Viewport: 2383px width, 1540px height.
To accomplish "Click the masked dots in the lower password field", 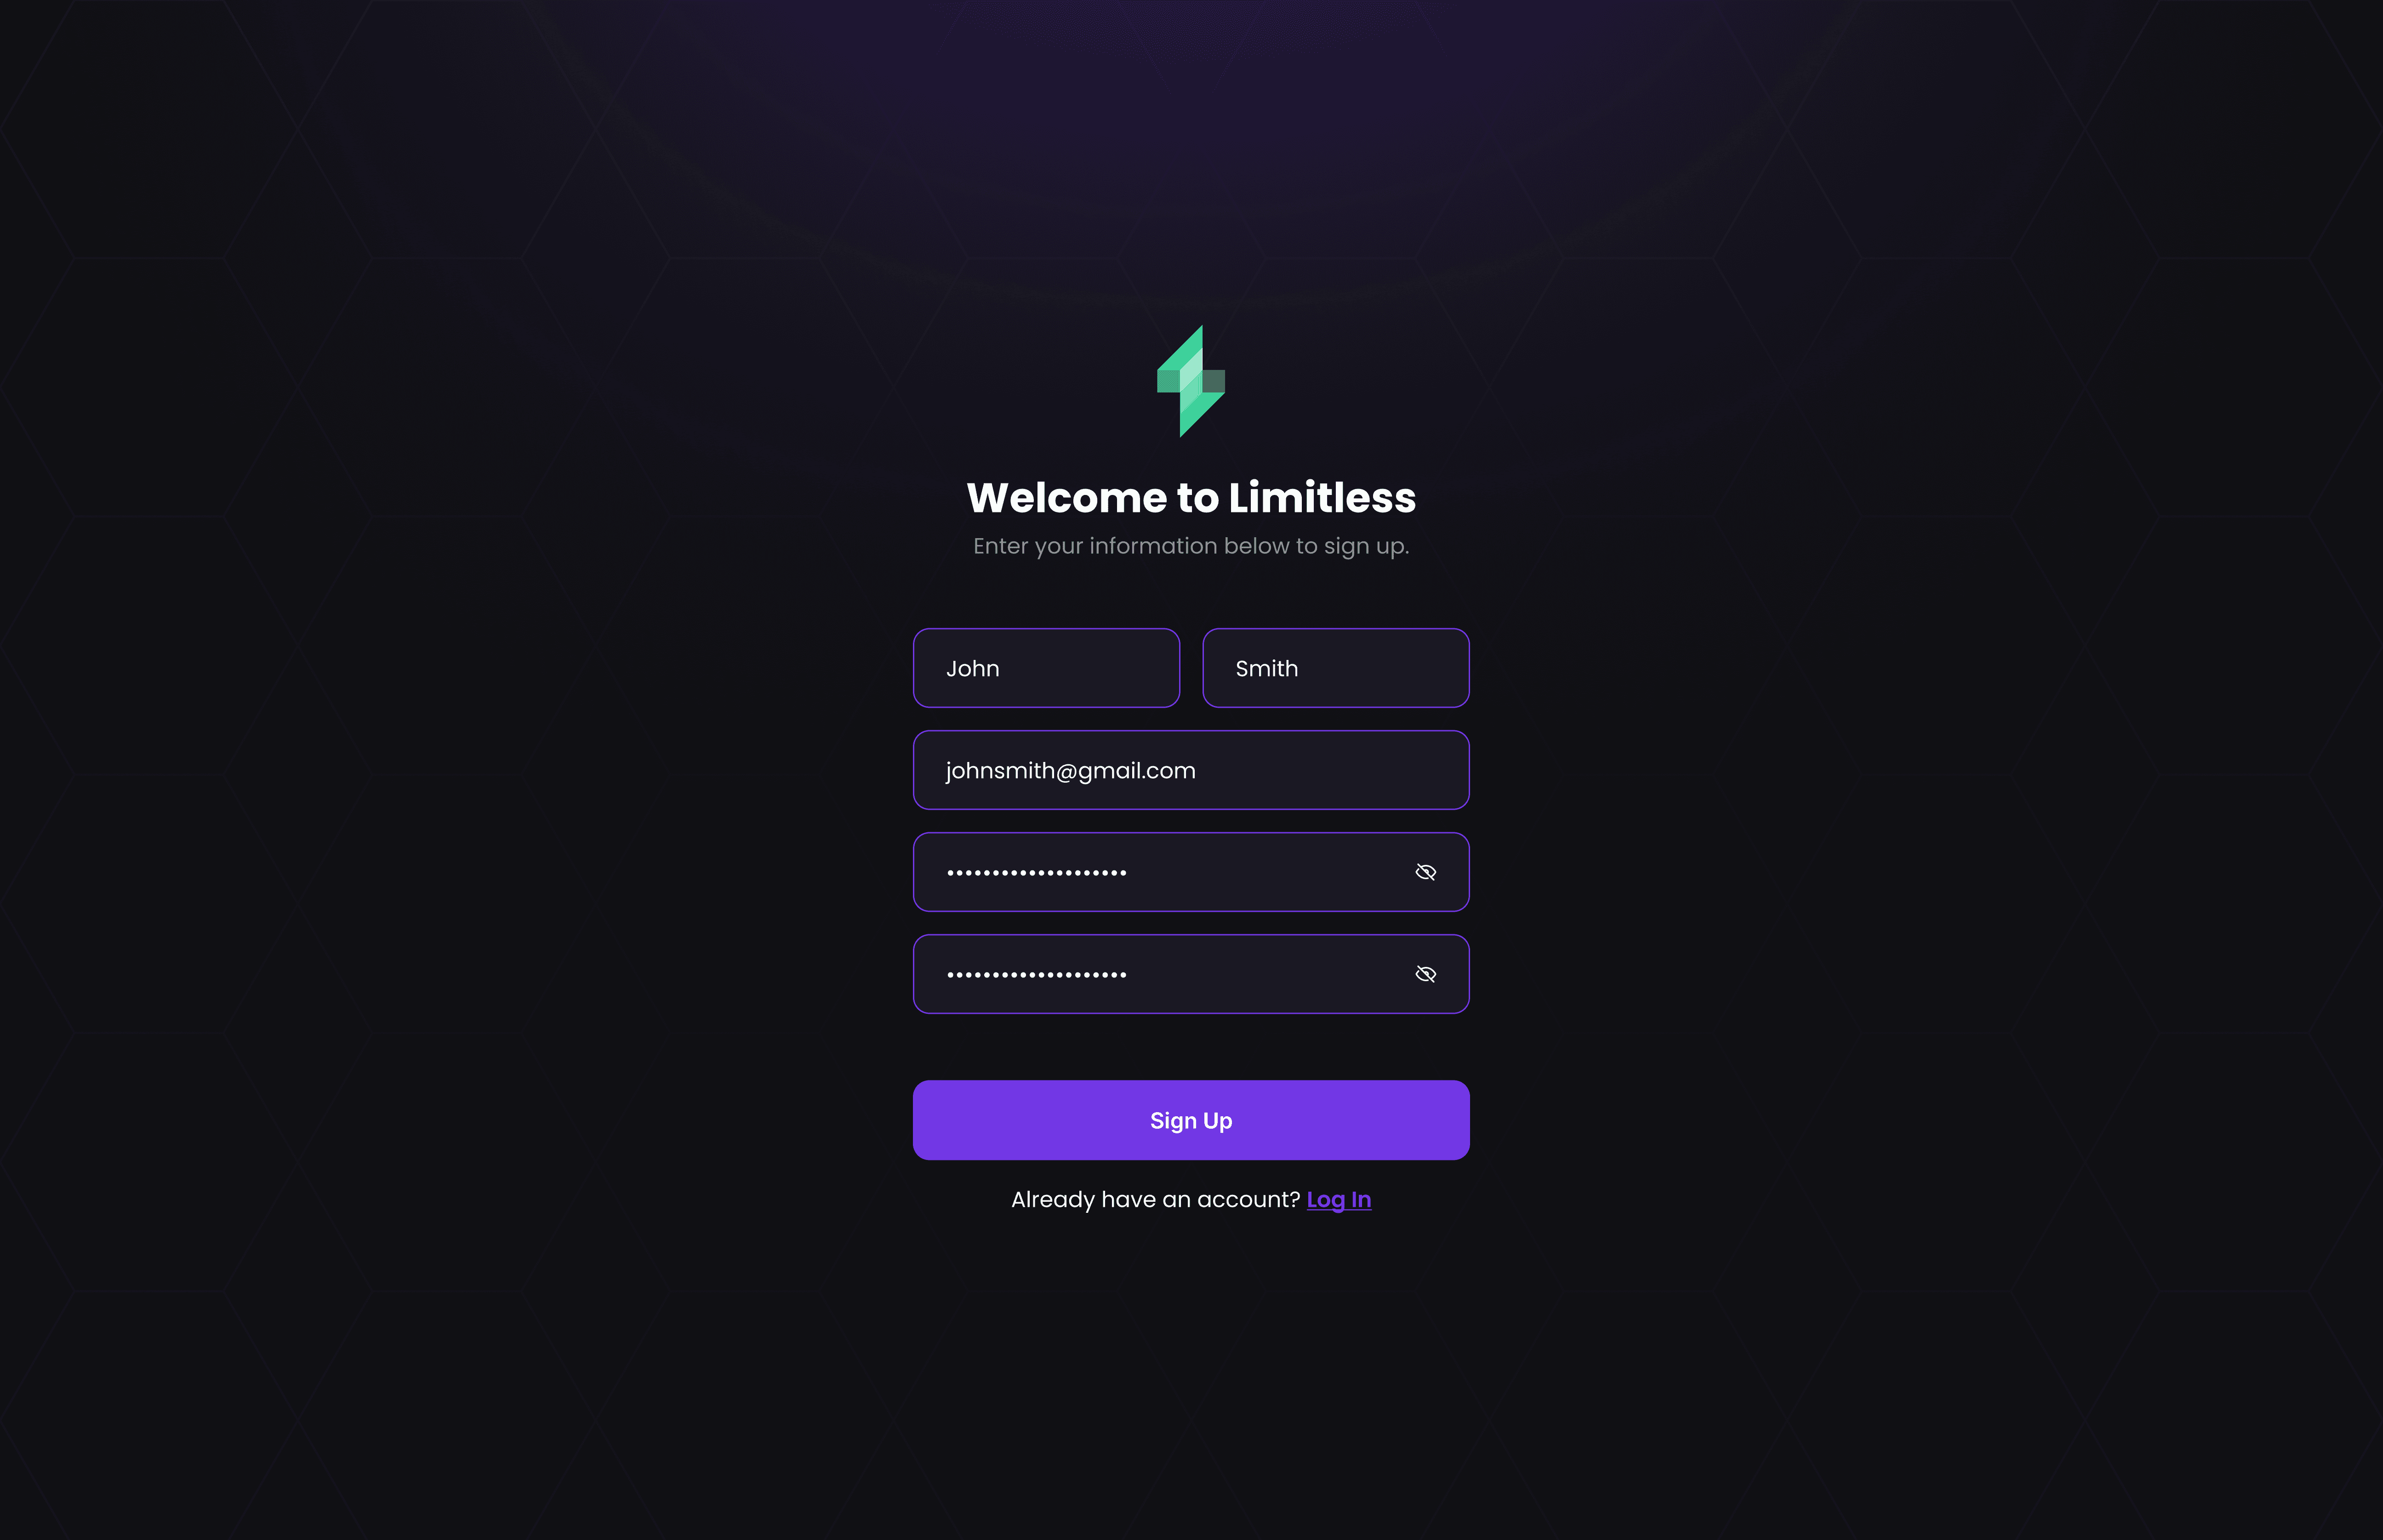I will [x=1037, y=975].
